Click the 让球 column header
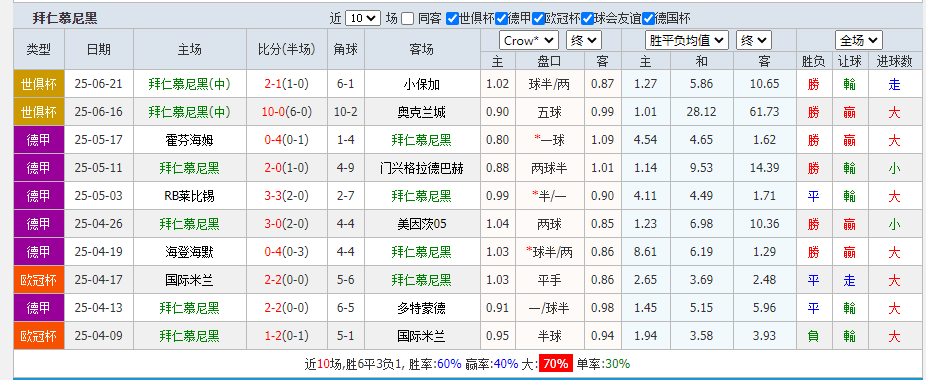The image size is (926, 380). click(849, 61)
